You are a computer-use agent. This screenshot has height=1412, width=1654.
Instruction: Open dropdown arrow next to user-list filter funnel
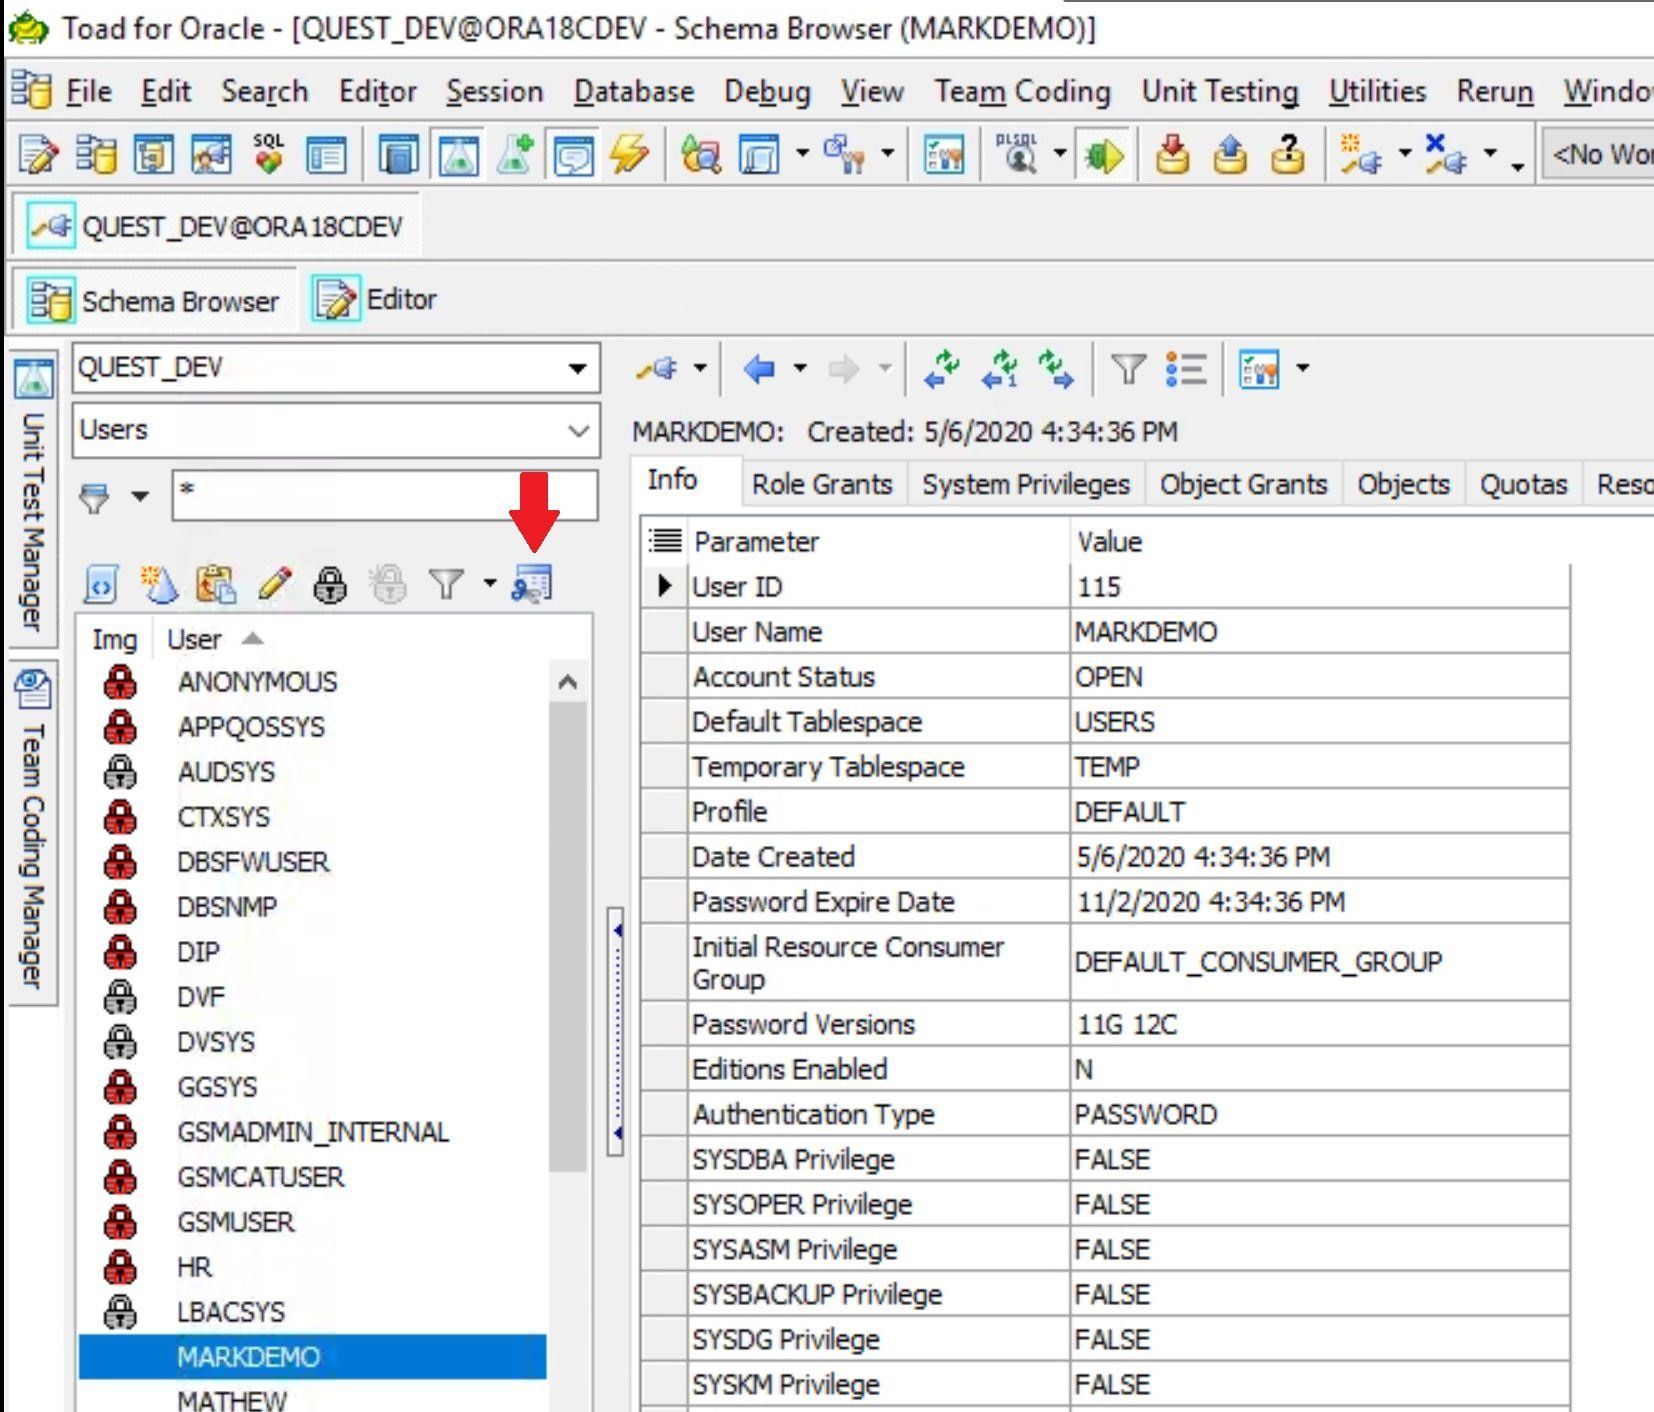pyautogui.click(x=489, y=583)
